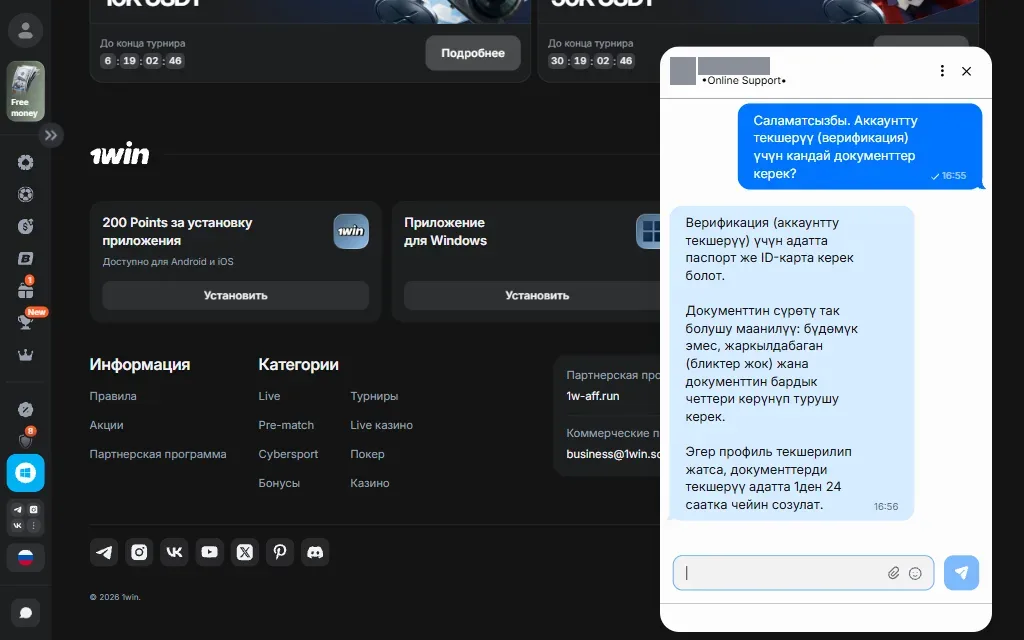Open the Discord footer social icon
Image resolution: width=1024 pixels, height=640 pixels.
click(x=315, y=552)
